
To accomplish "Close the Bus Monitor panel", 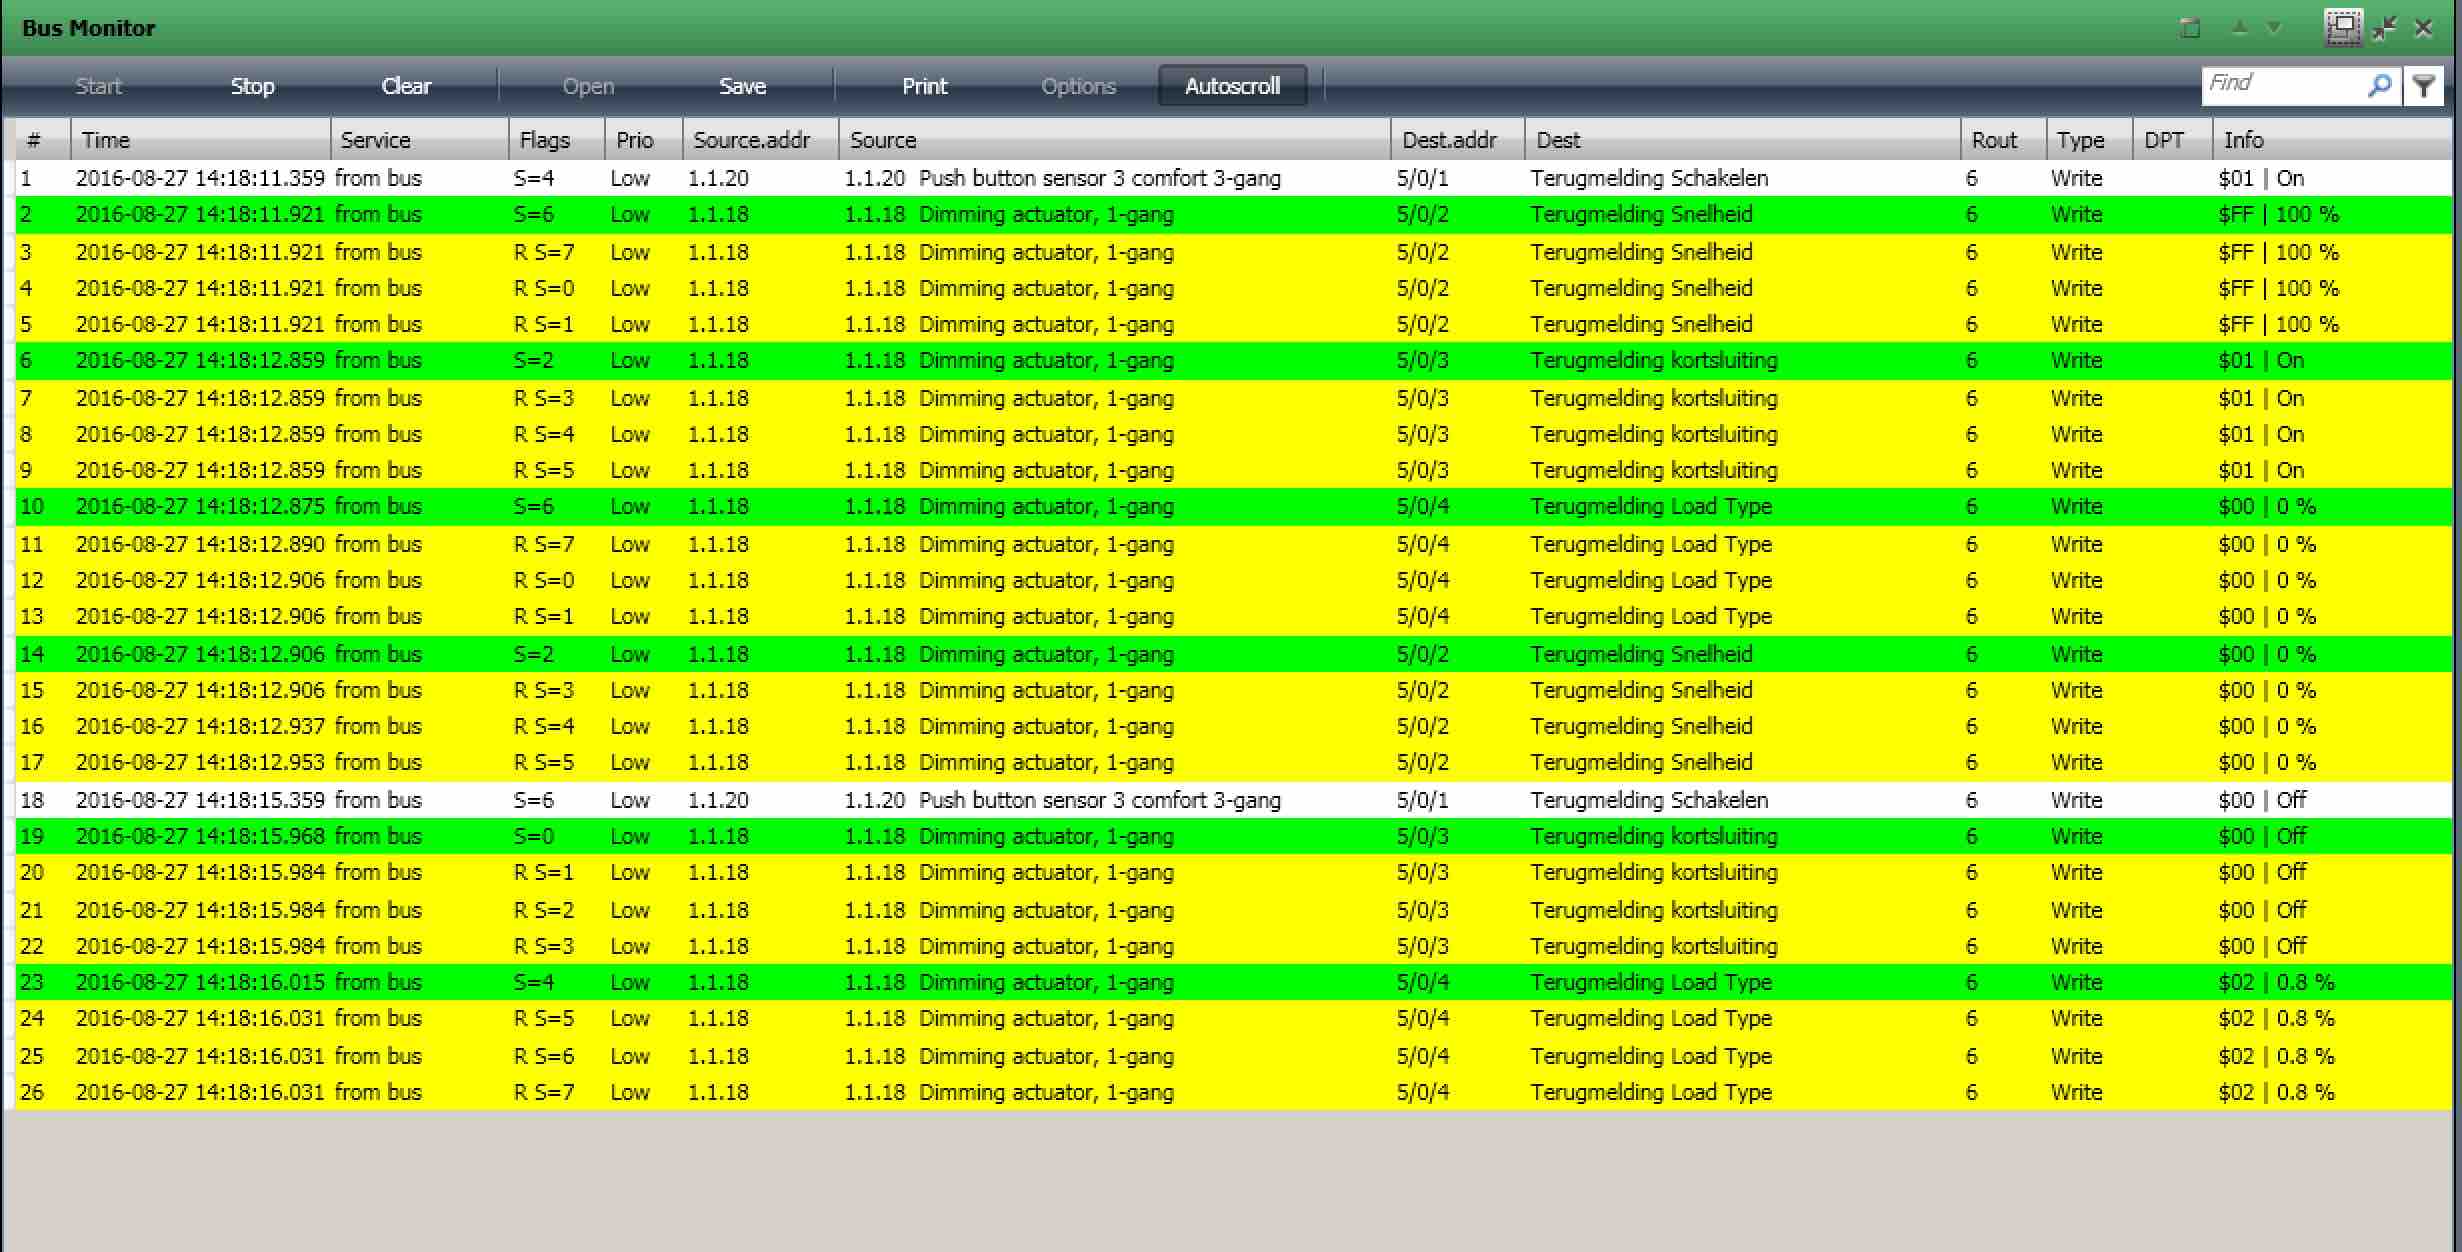I will tap(2424, 28).
